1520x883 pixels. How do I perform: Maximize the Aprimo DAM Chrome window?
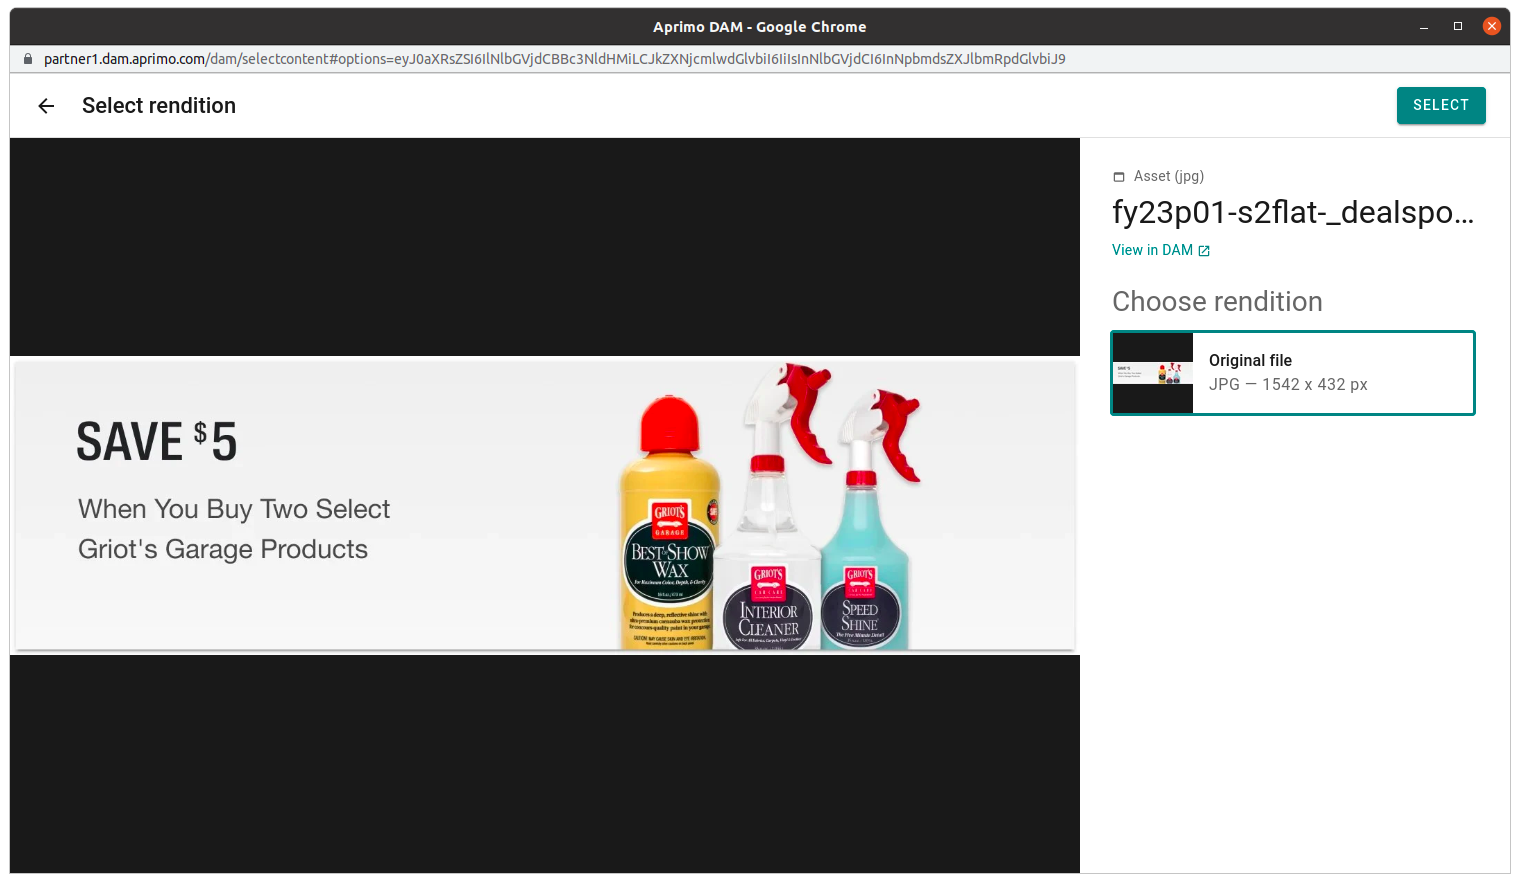tap(1458, 27)
